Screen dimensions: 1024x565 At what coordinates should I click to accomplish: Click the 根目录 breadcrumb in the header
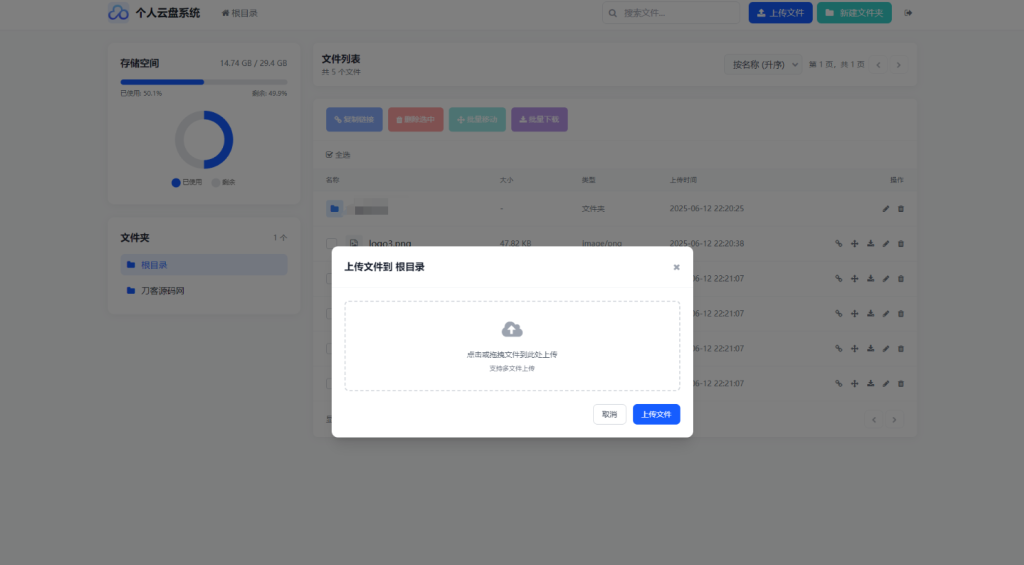click(x=240, y=13)
